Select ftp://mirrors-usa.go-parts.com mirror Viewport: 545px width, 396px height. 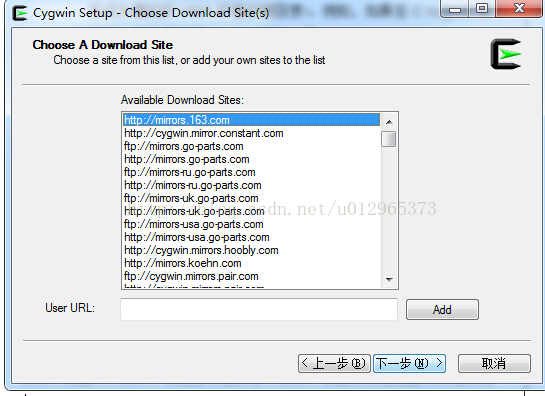pyautogui.click(x=251, y=224)
